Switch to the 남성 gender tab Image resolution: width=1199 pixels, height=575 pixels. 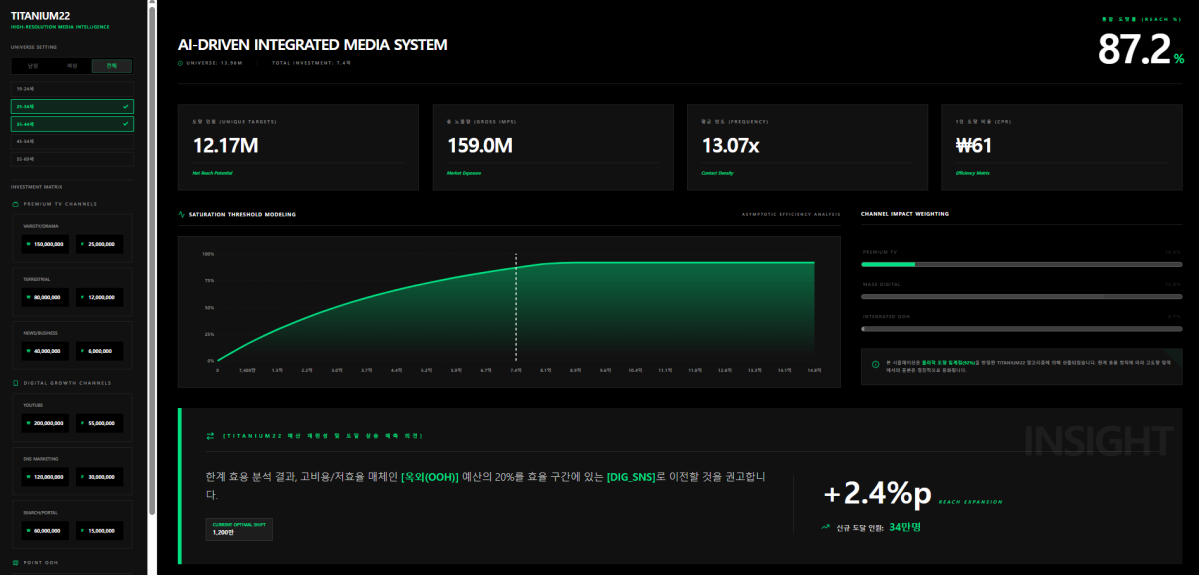[31, 66]
